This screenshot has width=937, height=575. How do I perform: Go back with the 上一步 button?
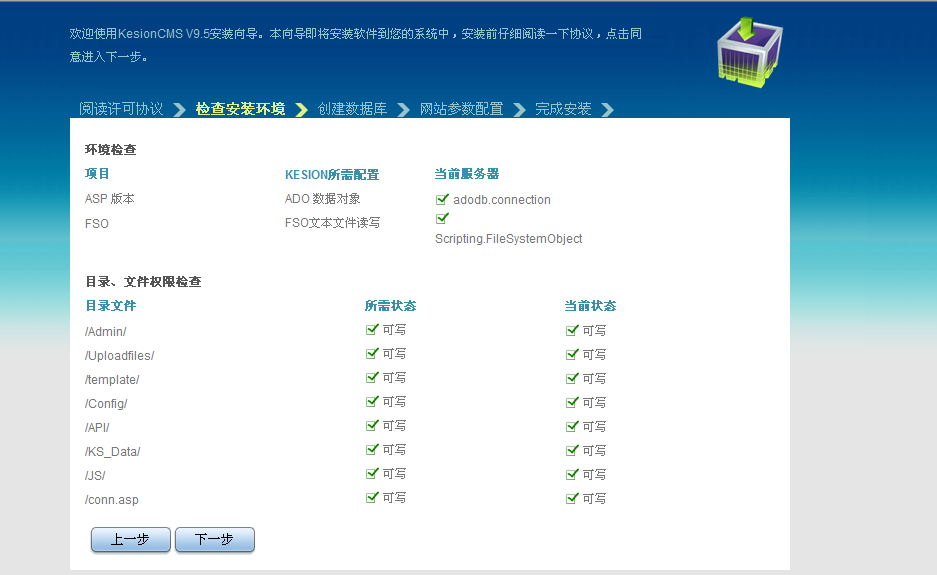[x=131, y=539]
